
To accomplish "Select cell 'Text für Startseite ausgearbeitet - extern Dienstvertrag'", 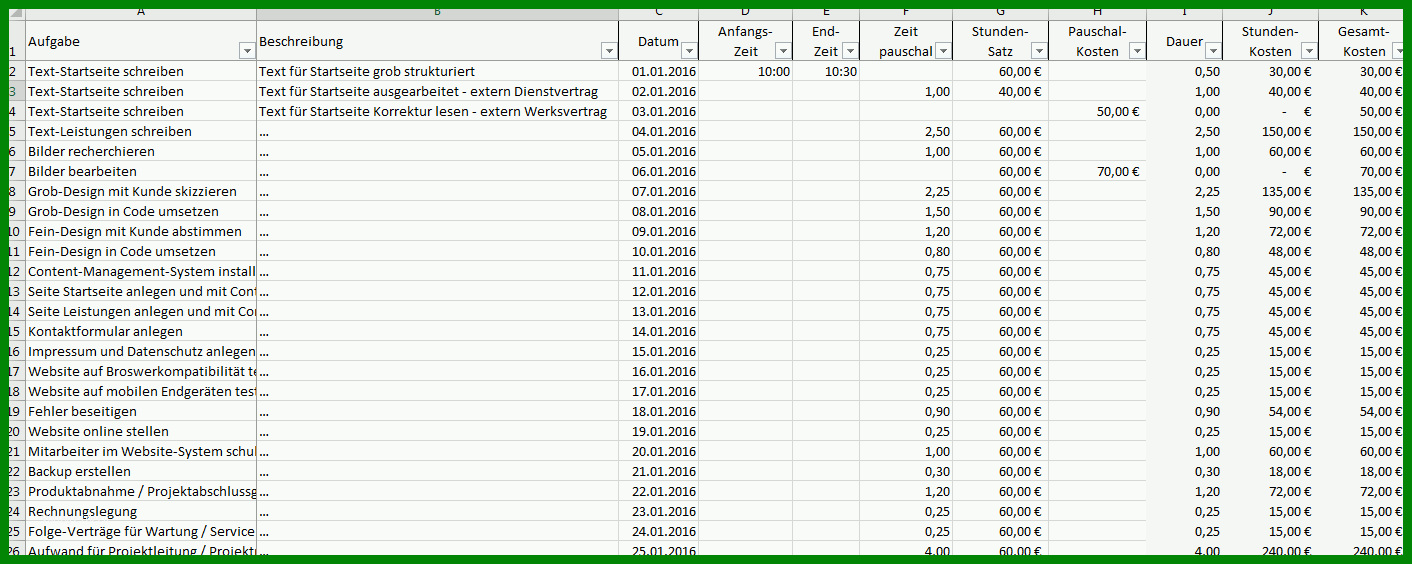I will [x=437, y=91].
